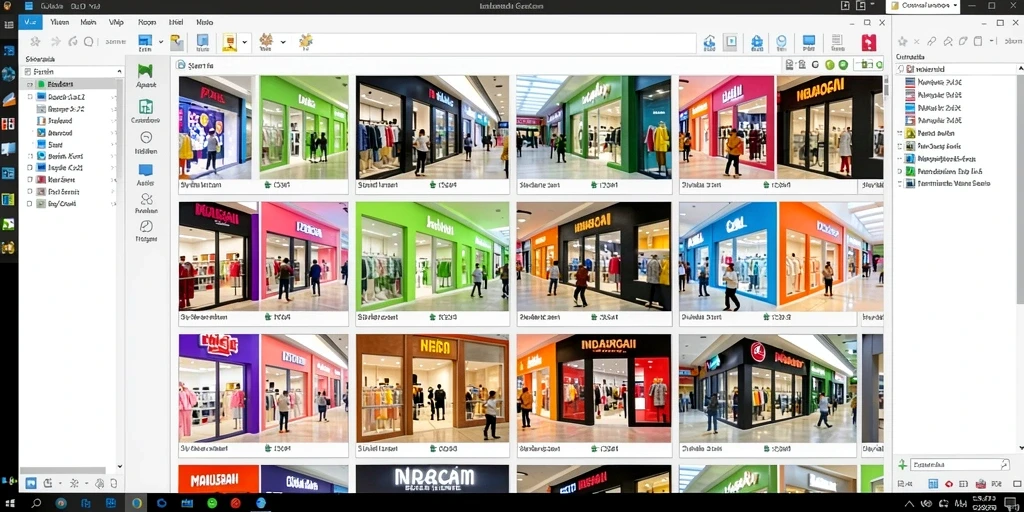The width and height of the screenshot is (1024, 512).
Task: Click the green flag icon in sidebar
Action: point(145,71)
